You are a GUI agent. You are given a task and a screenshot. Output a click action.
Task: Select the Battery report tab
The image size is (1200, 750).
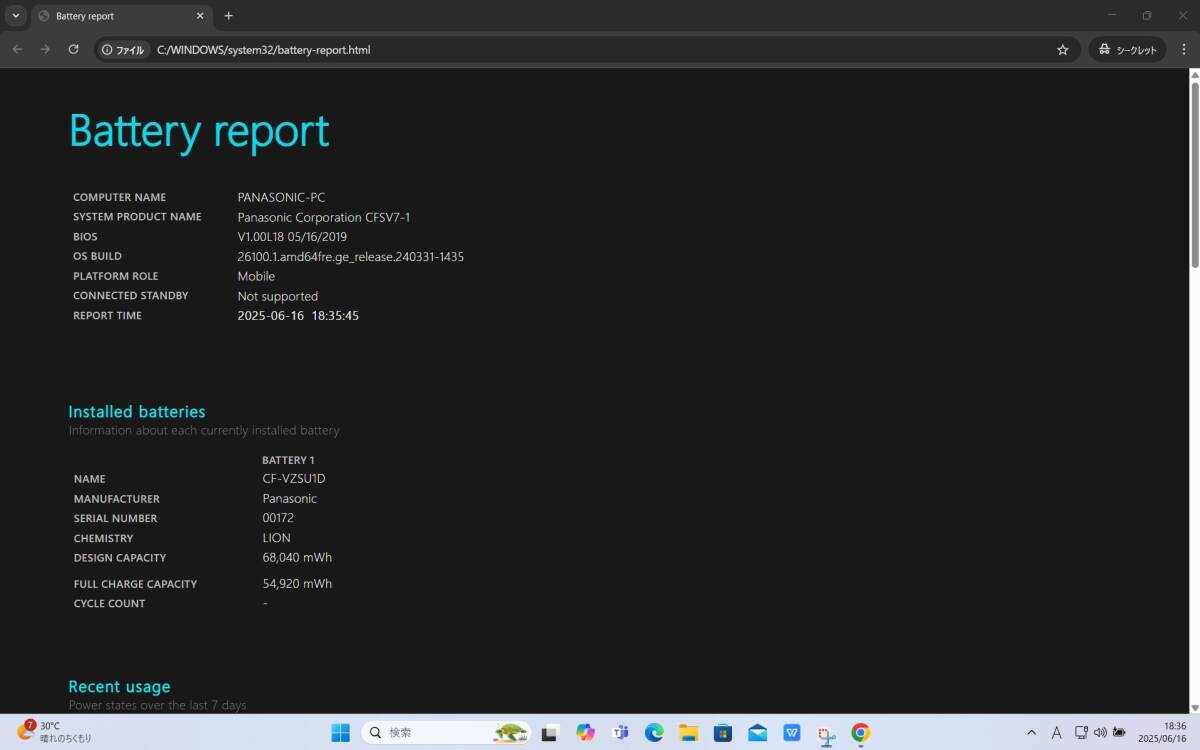click(x=120, y=16)
